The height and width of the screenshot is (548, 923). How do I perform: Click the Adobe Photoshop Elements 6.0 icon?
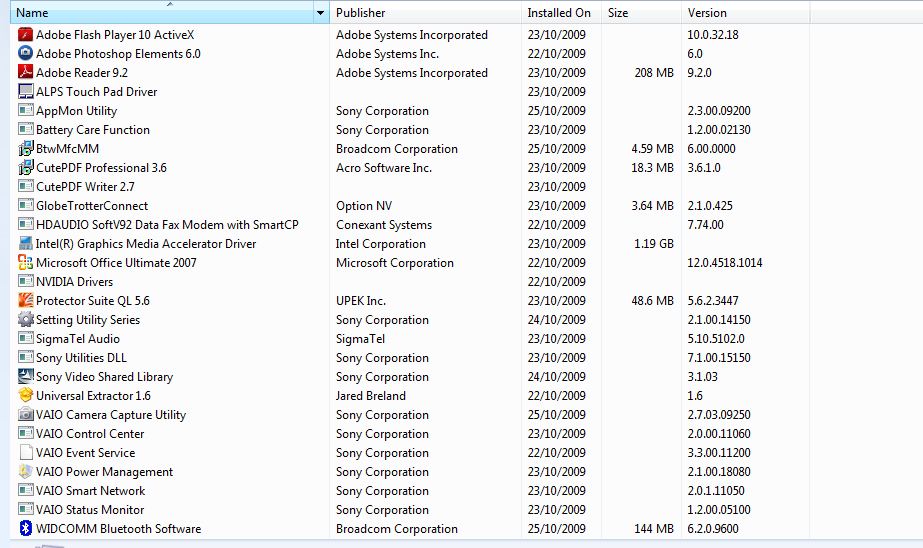(x=25, y=54)
